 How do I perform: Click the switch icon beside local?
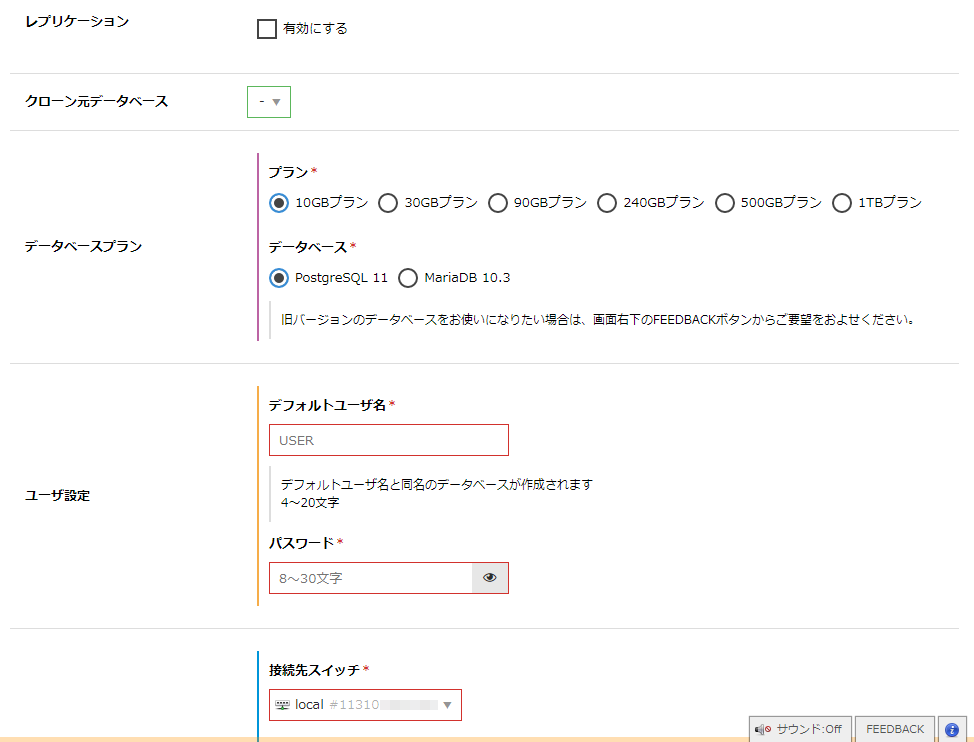(x=283, y=705)
